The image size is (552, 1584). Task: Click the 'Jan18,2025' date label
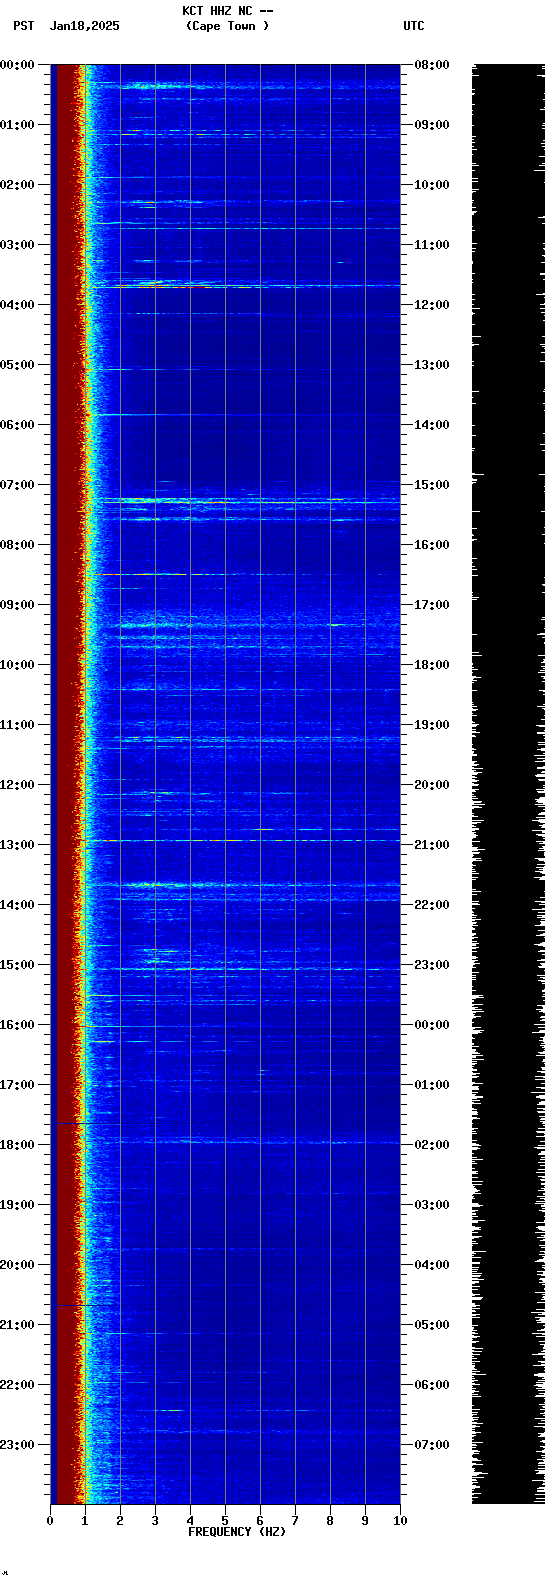tap(84, 26)
